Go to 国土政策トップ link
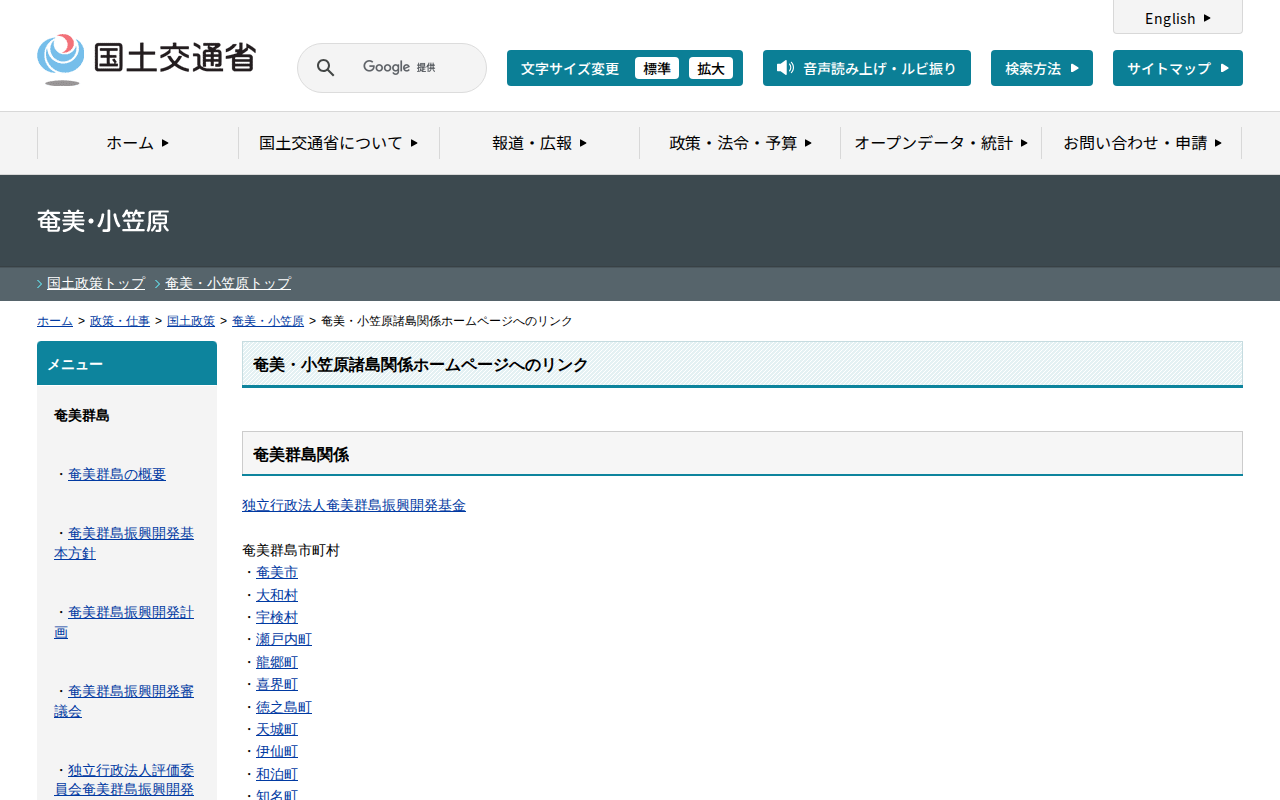Viewport: 1280px width, 800px height. coord(96,283)
